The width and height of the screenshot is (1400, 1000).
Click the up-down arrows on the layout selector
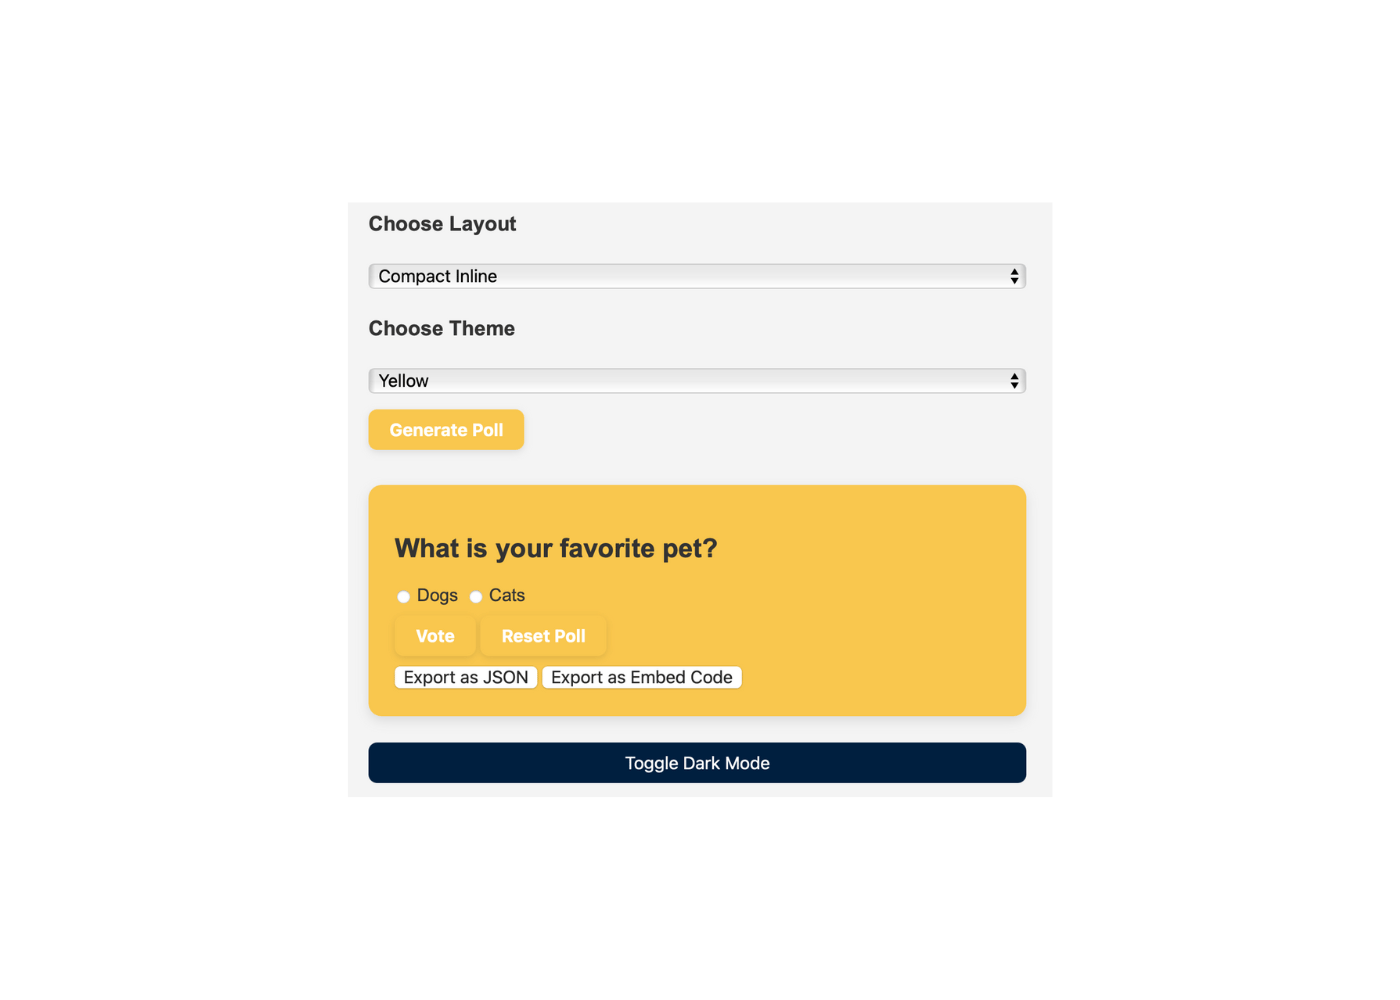pos(1014,276)
